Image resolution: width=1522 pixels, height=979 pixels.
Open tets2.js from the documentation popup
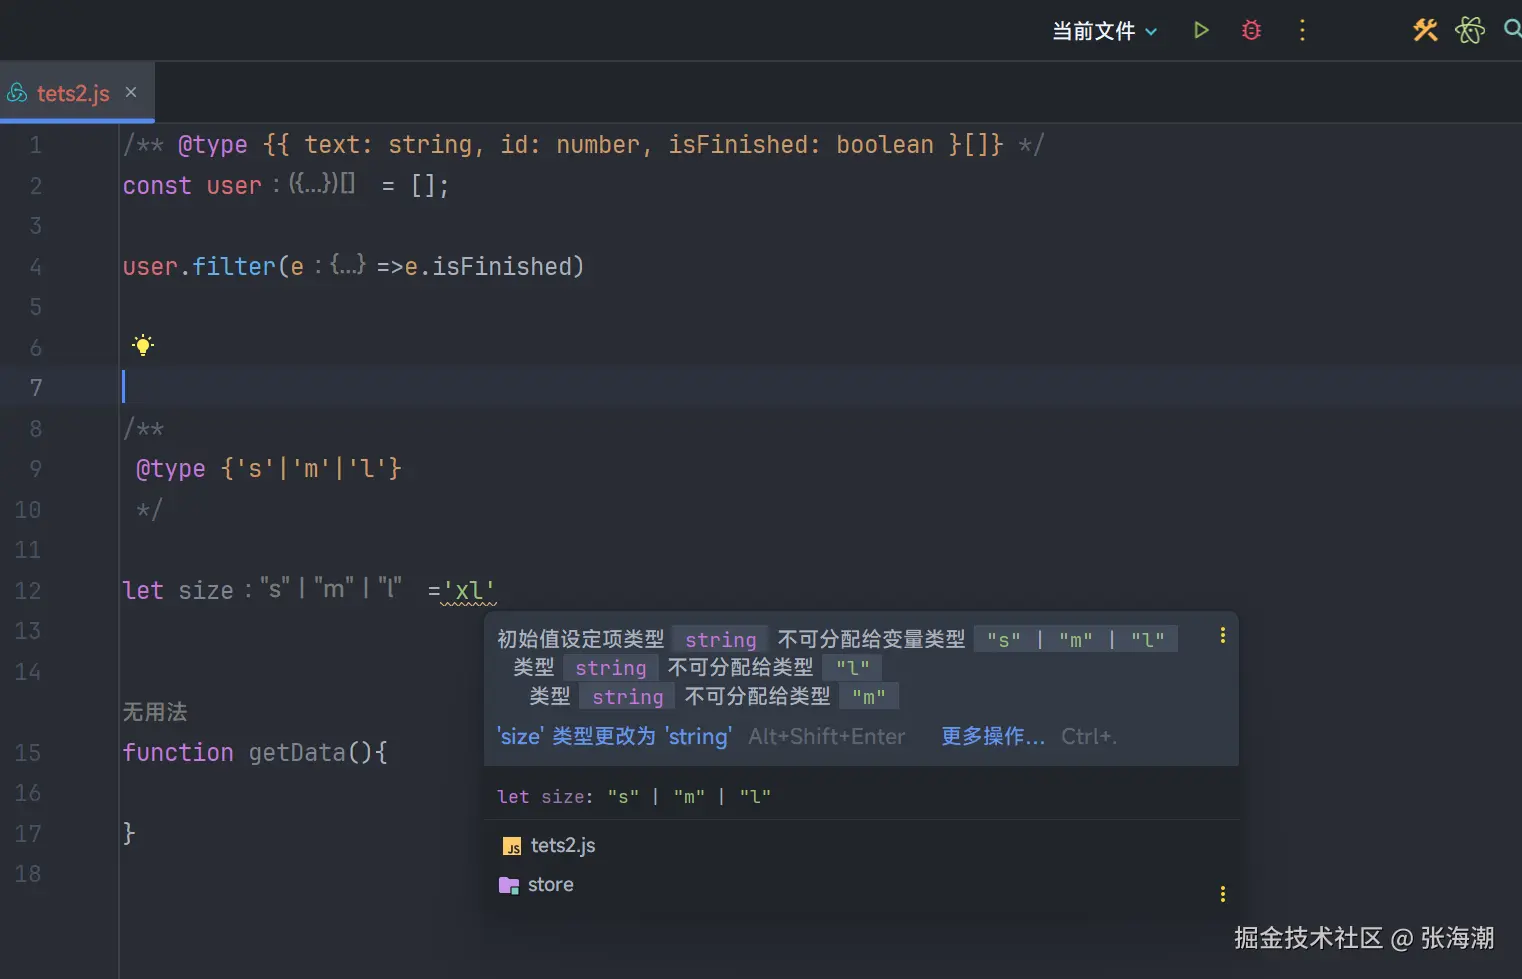tap(562, 846)
